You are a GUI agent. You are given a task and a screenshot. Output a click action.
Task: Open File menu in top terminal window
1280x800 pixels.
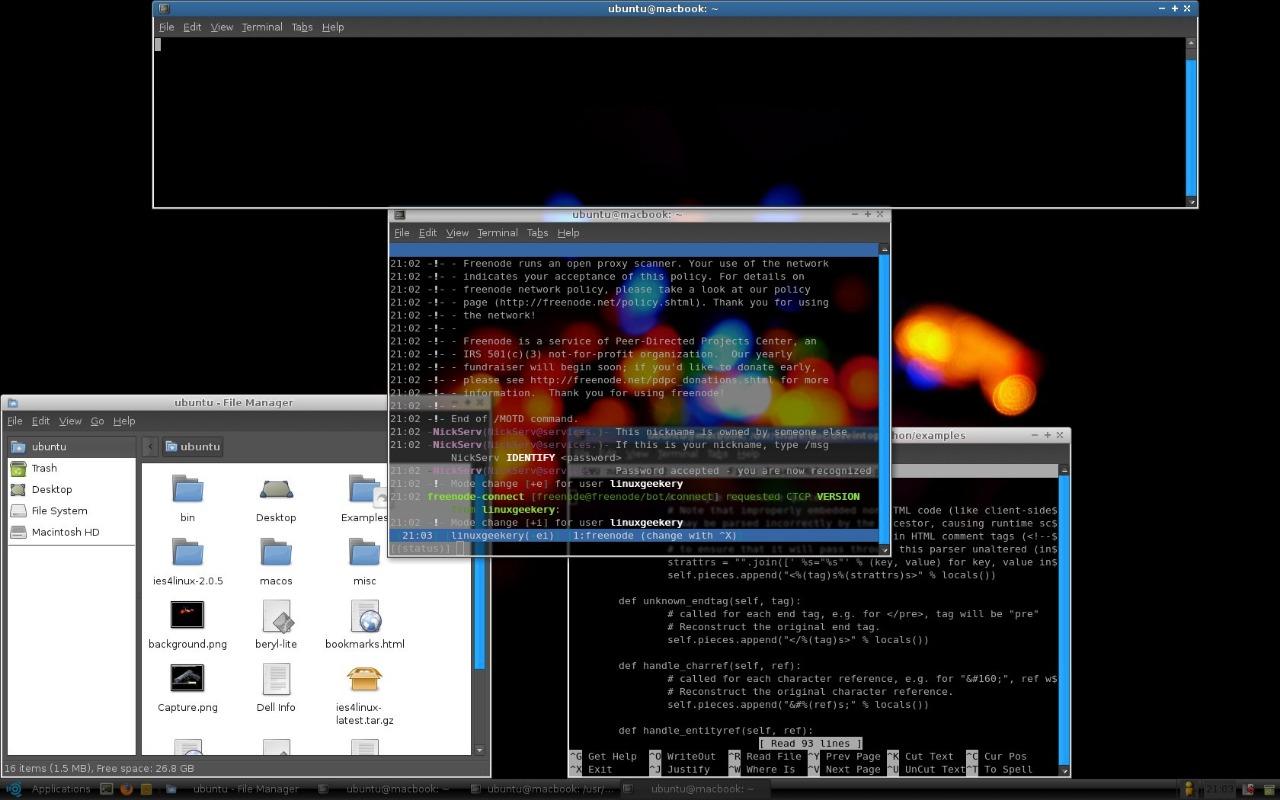click(166, 27)
